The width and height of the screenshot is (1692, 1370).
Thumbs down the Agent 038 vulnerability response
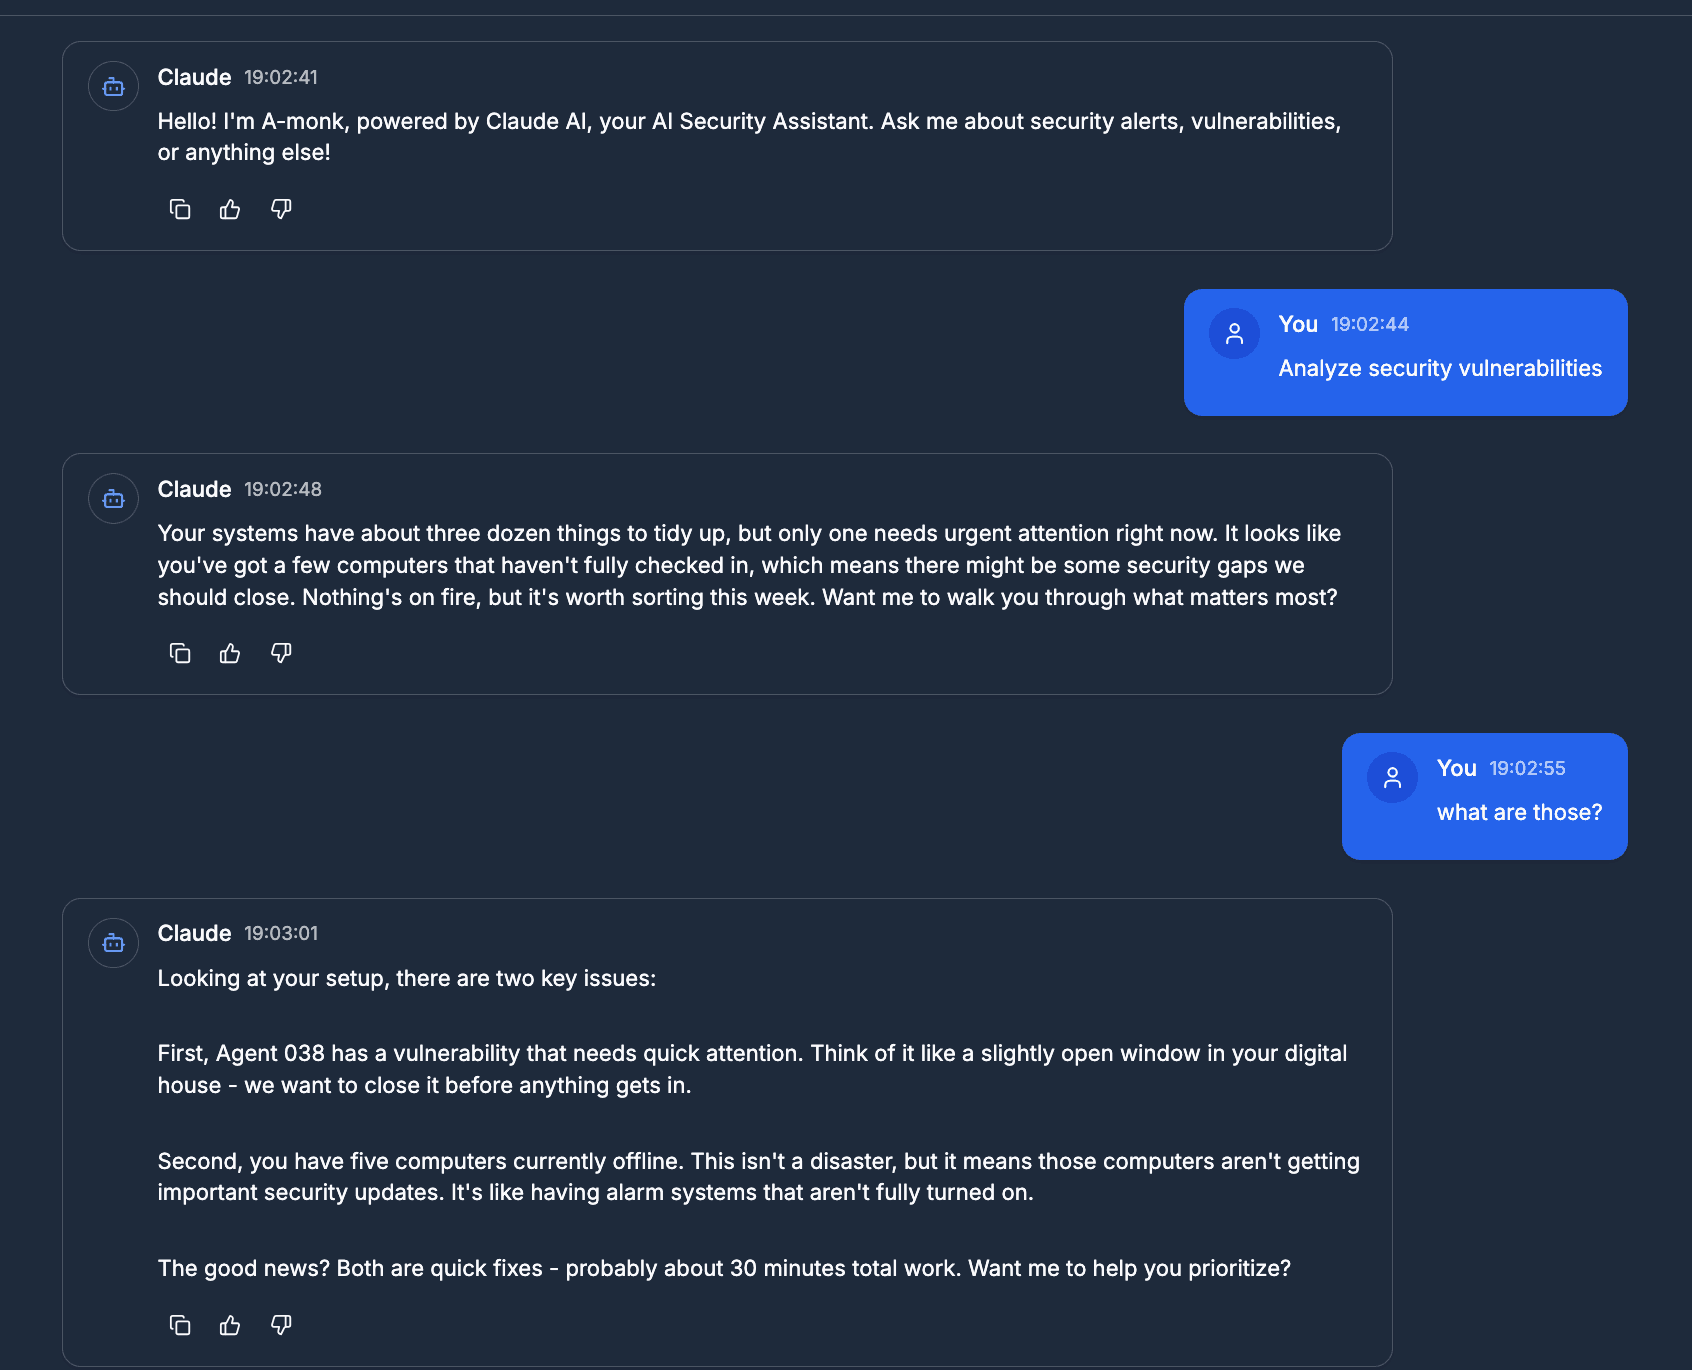[x=280, y=1325]
